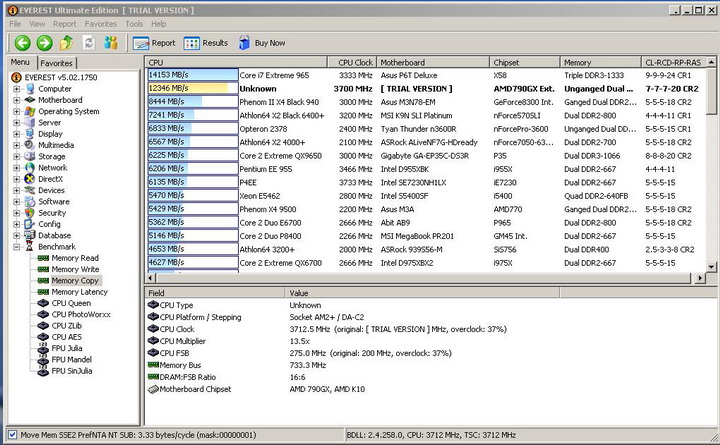Image resolution: width=720 pixels, height=445 pixels.
Task: Click the Buy Now toolbar button
Action: (262, 43)
